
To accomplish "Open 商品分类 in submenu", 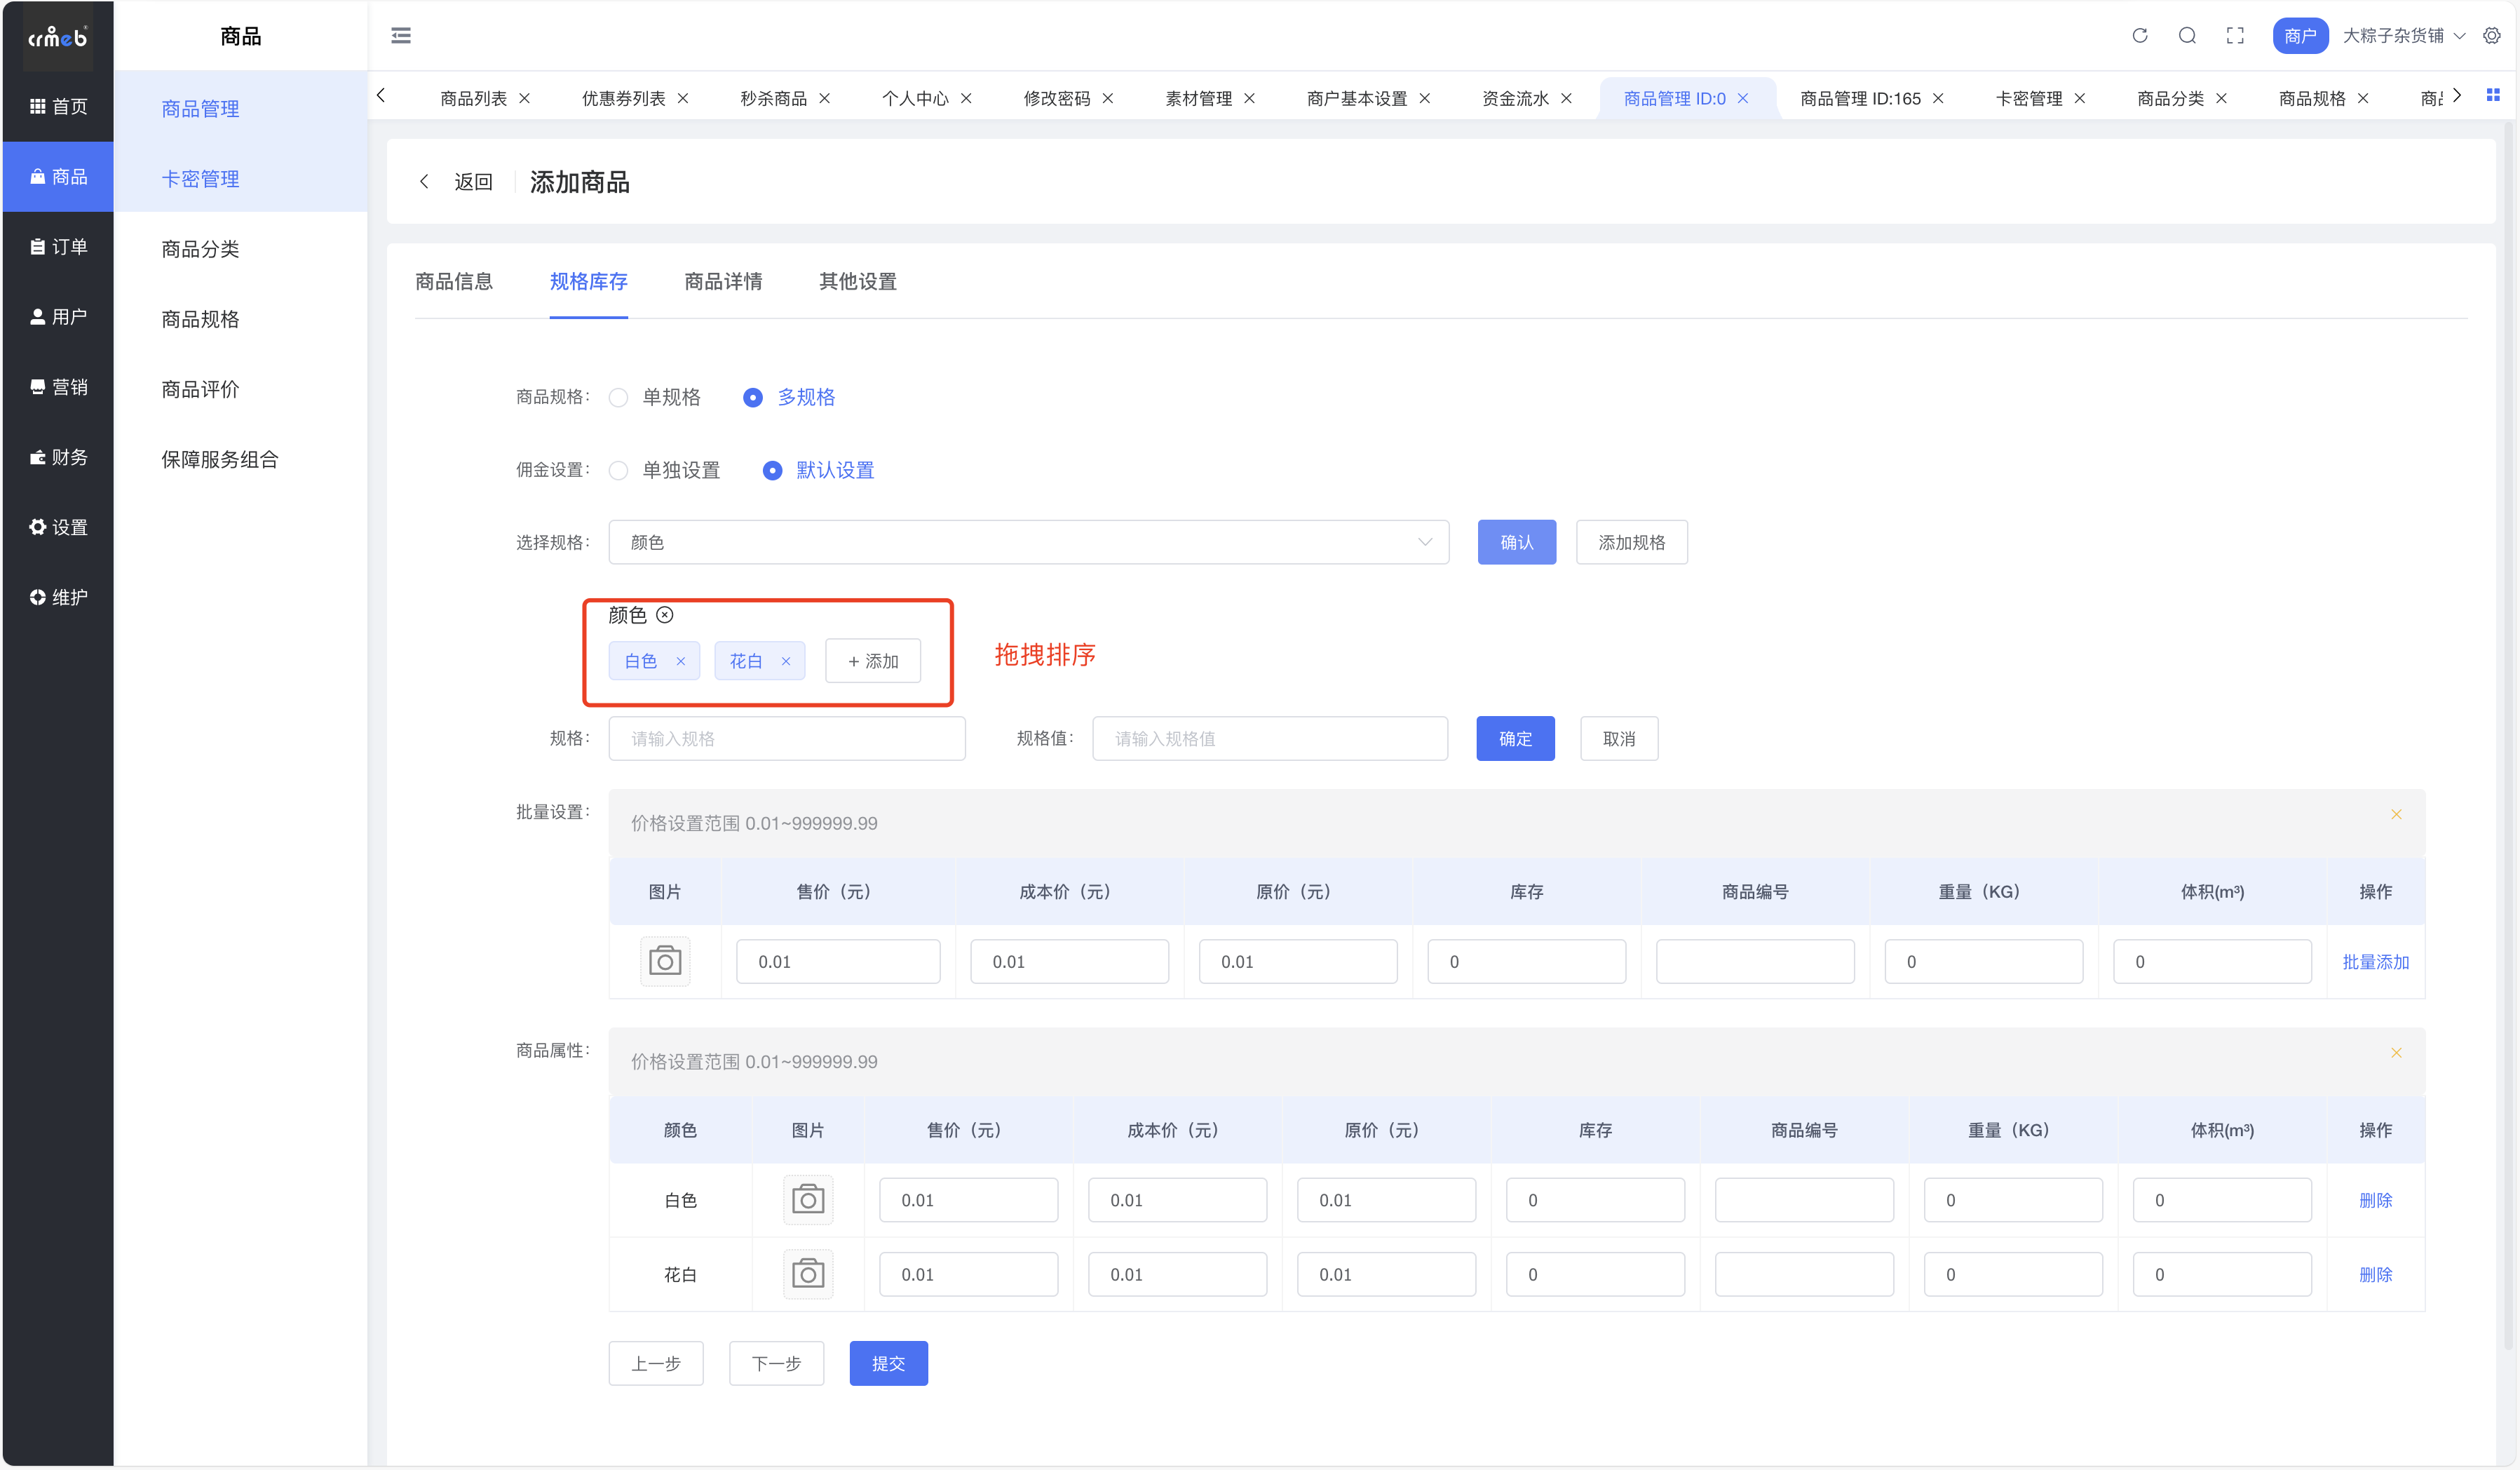I will (240, 248).
